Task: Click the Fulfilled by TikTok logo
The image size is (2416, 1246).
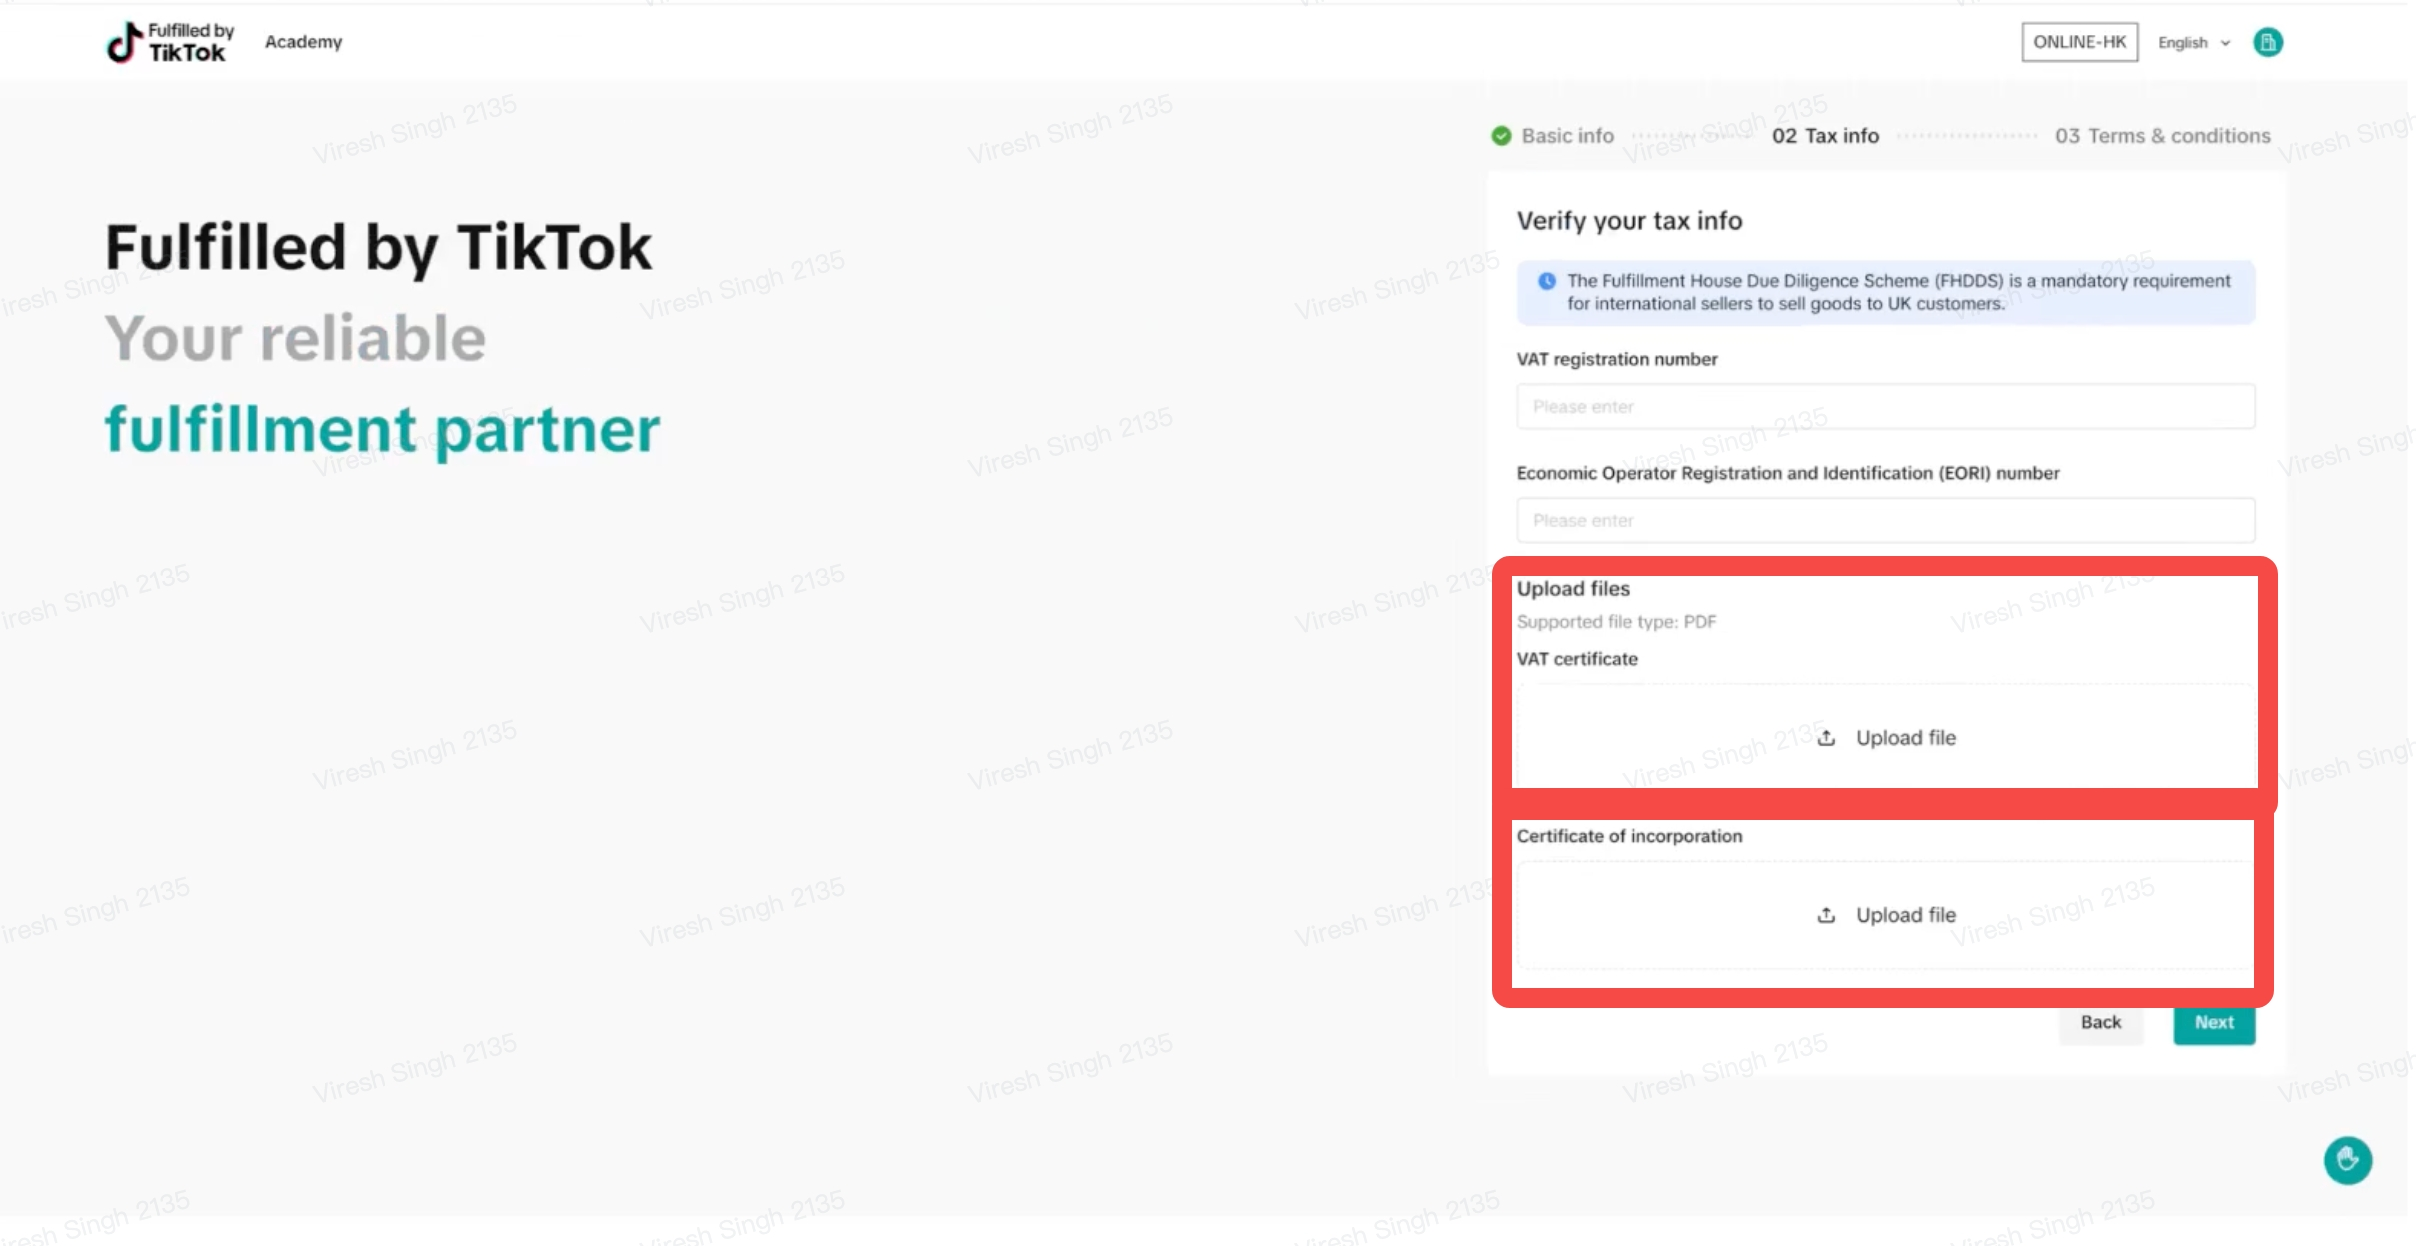Action: click(170, 42)
